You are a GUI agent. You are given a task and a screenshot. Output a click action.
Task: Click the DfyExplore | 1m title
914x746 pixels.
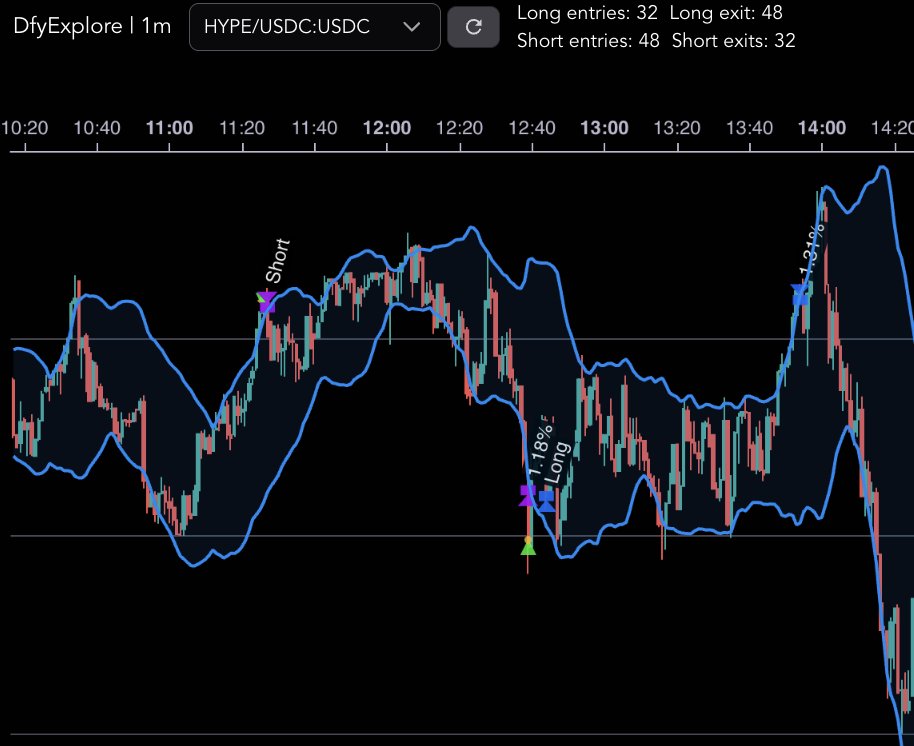tap(92, 26)
